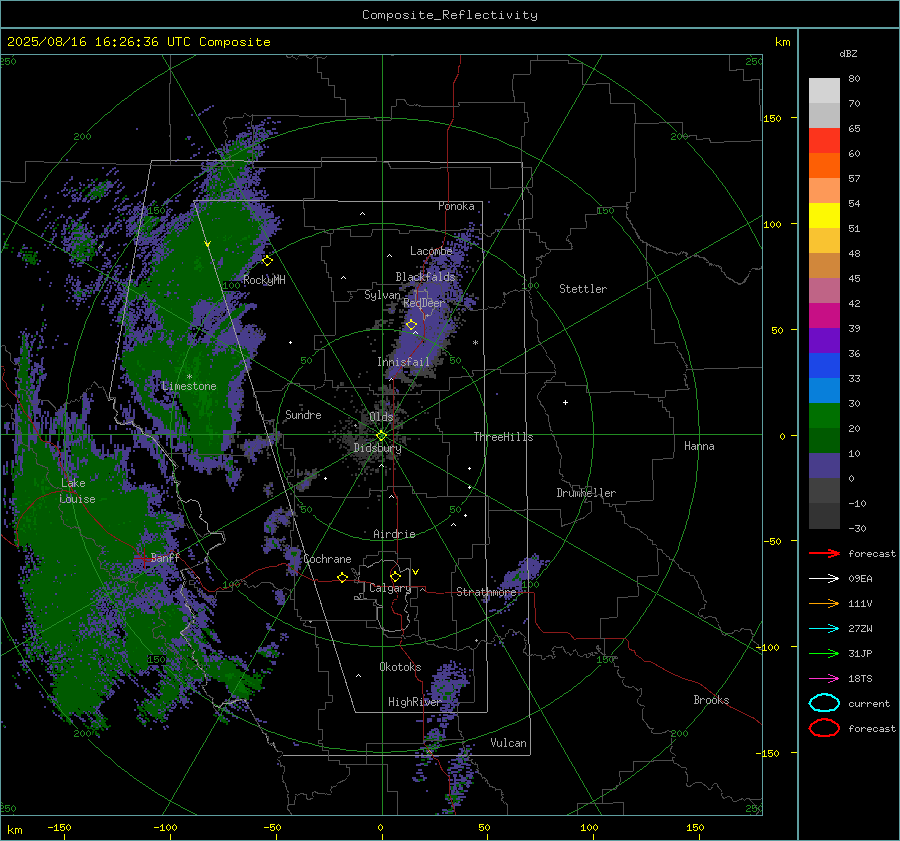
Task: Click the Calgary city label
Action: point(390,588)
